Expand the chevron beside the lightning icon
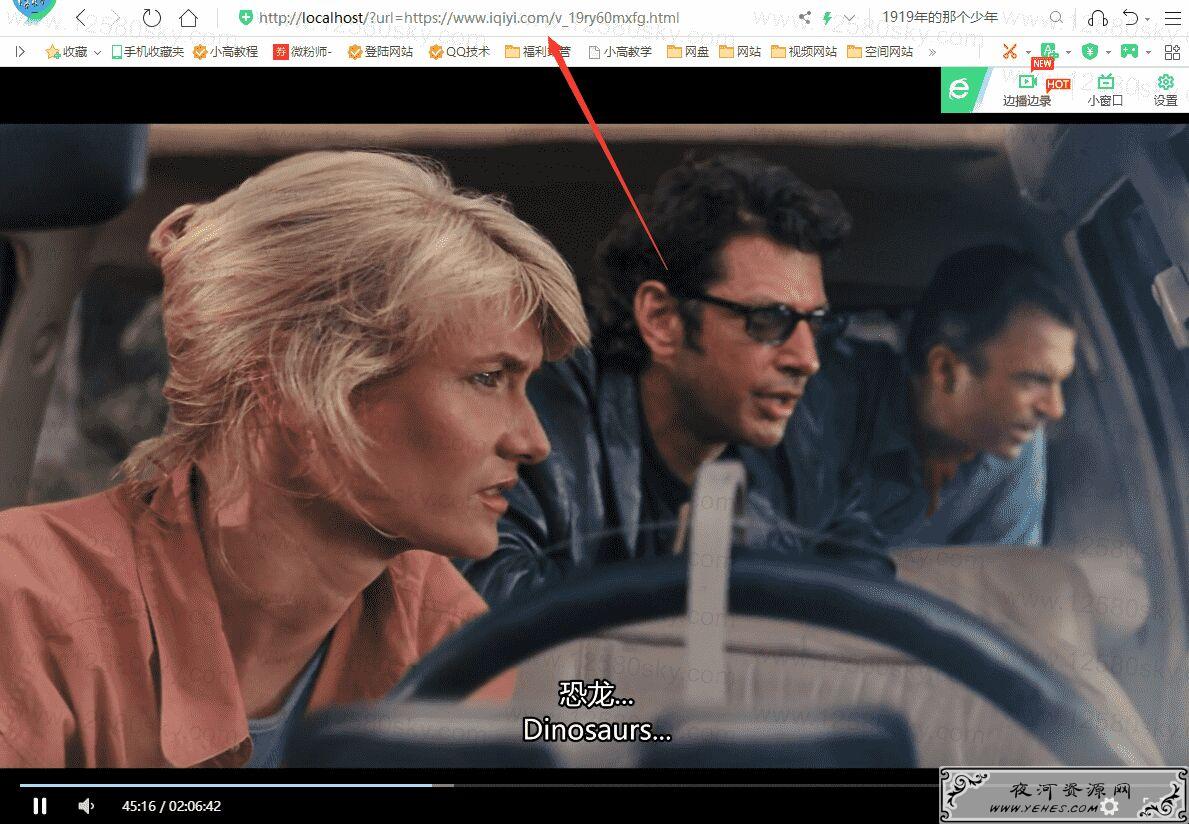The height and width of the screenshot is (824, 1189). pyautogui.click(x=849, y=17)
